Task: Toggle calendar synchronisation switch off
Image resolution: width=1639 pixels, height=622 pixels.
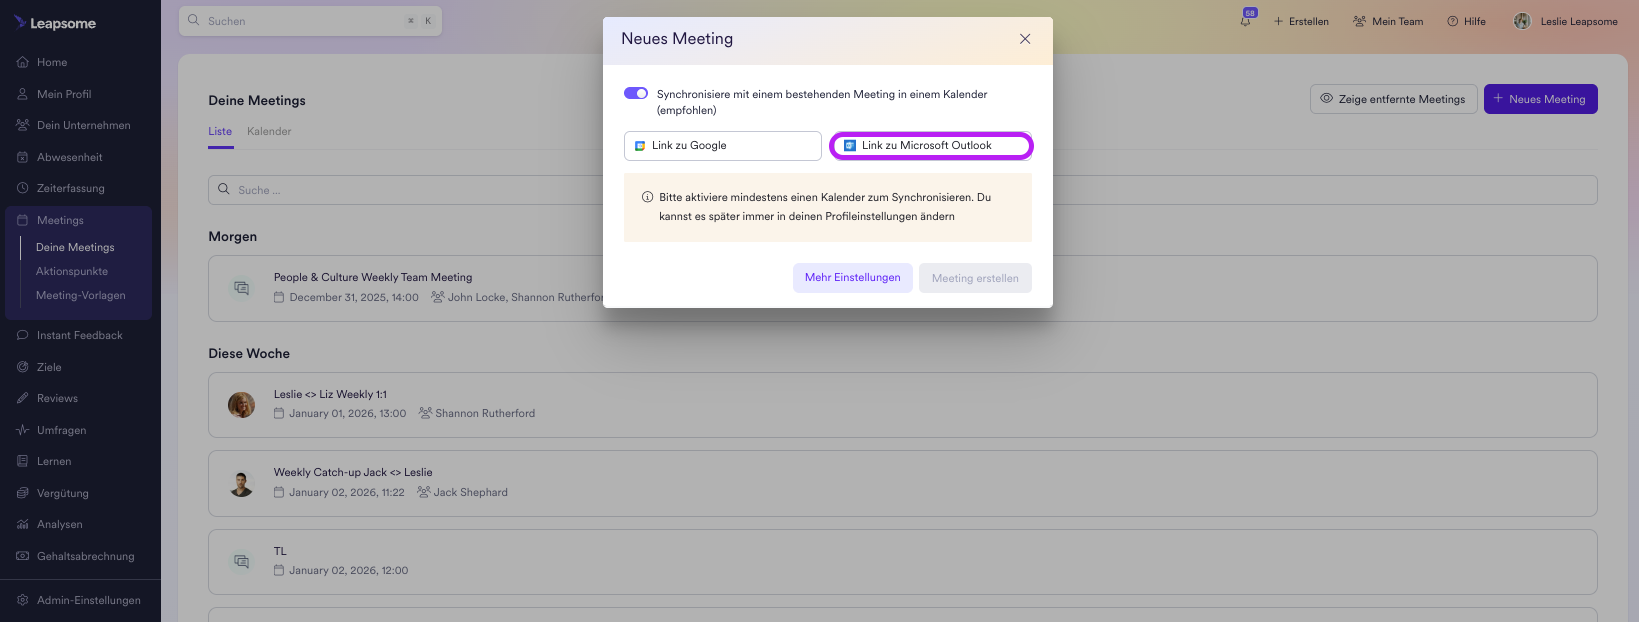Action: pyautogui.click(x=636, y=93)
